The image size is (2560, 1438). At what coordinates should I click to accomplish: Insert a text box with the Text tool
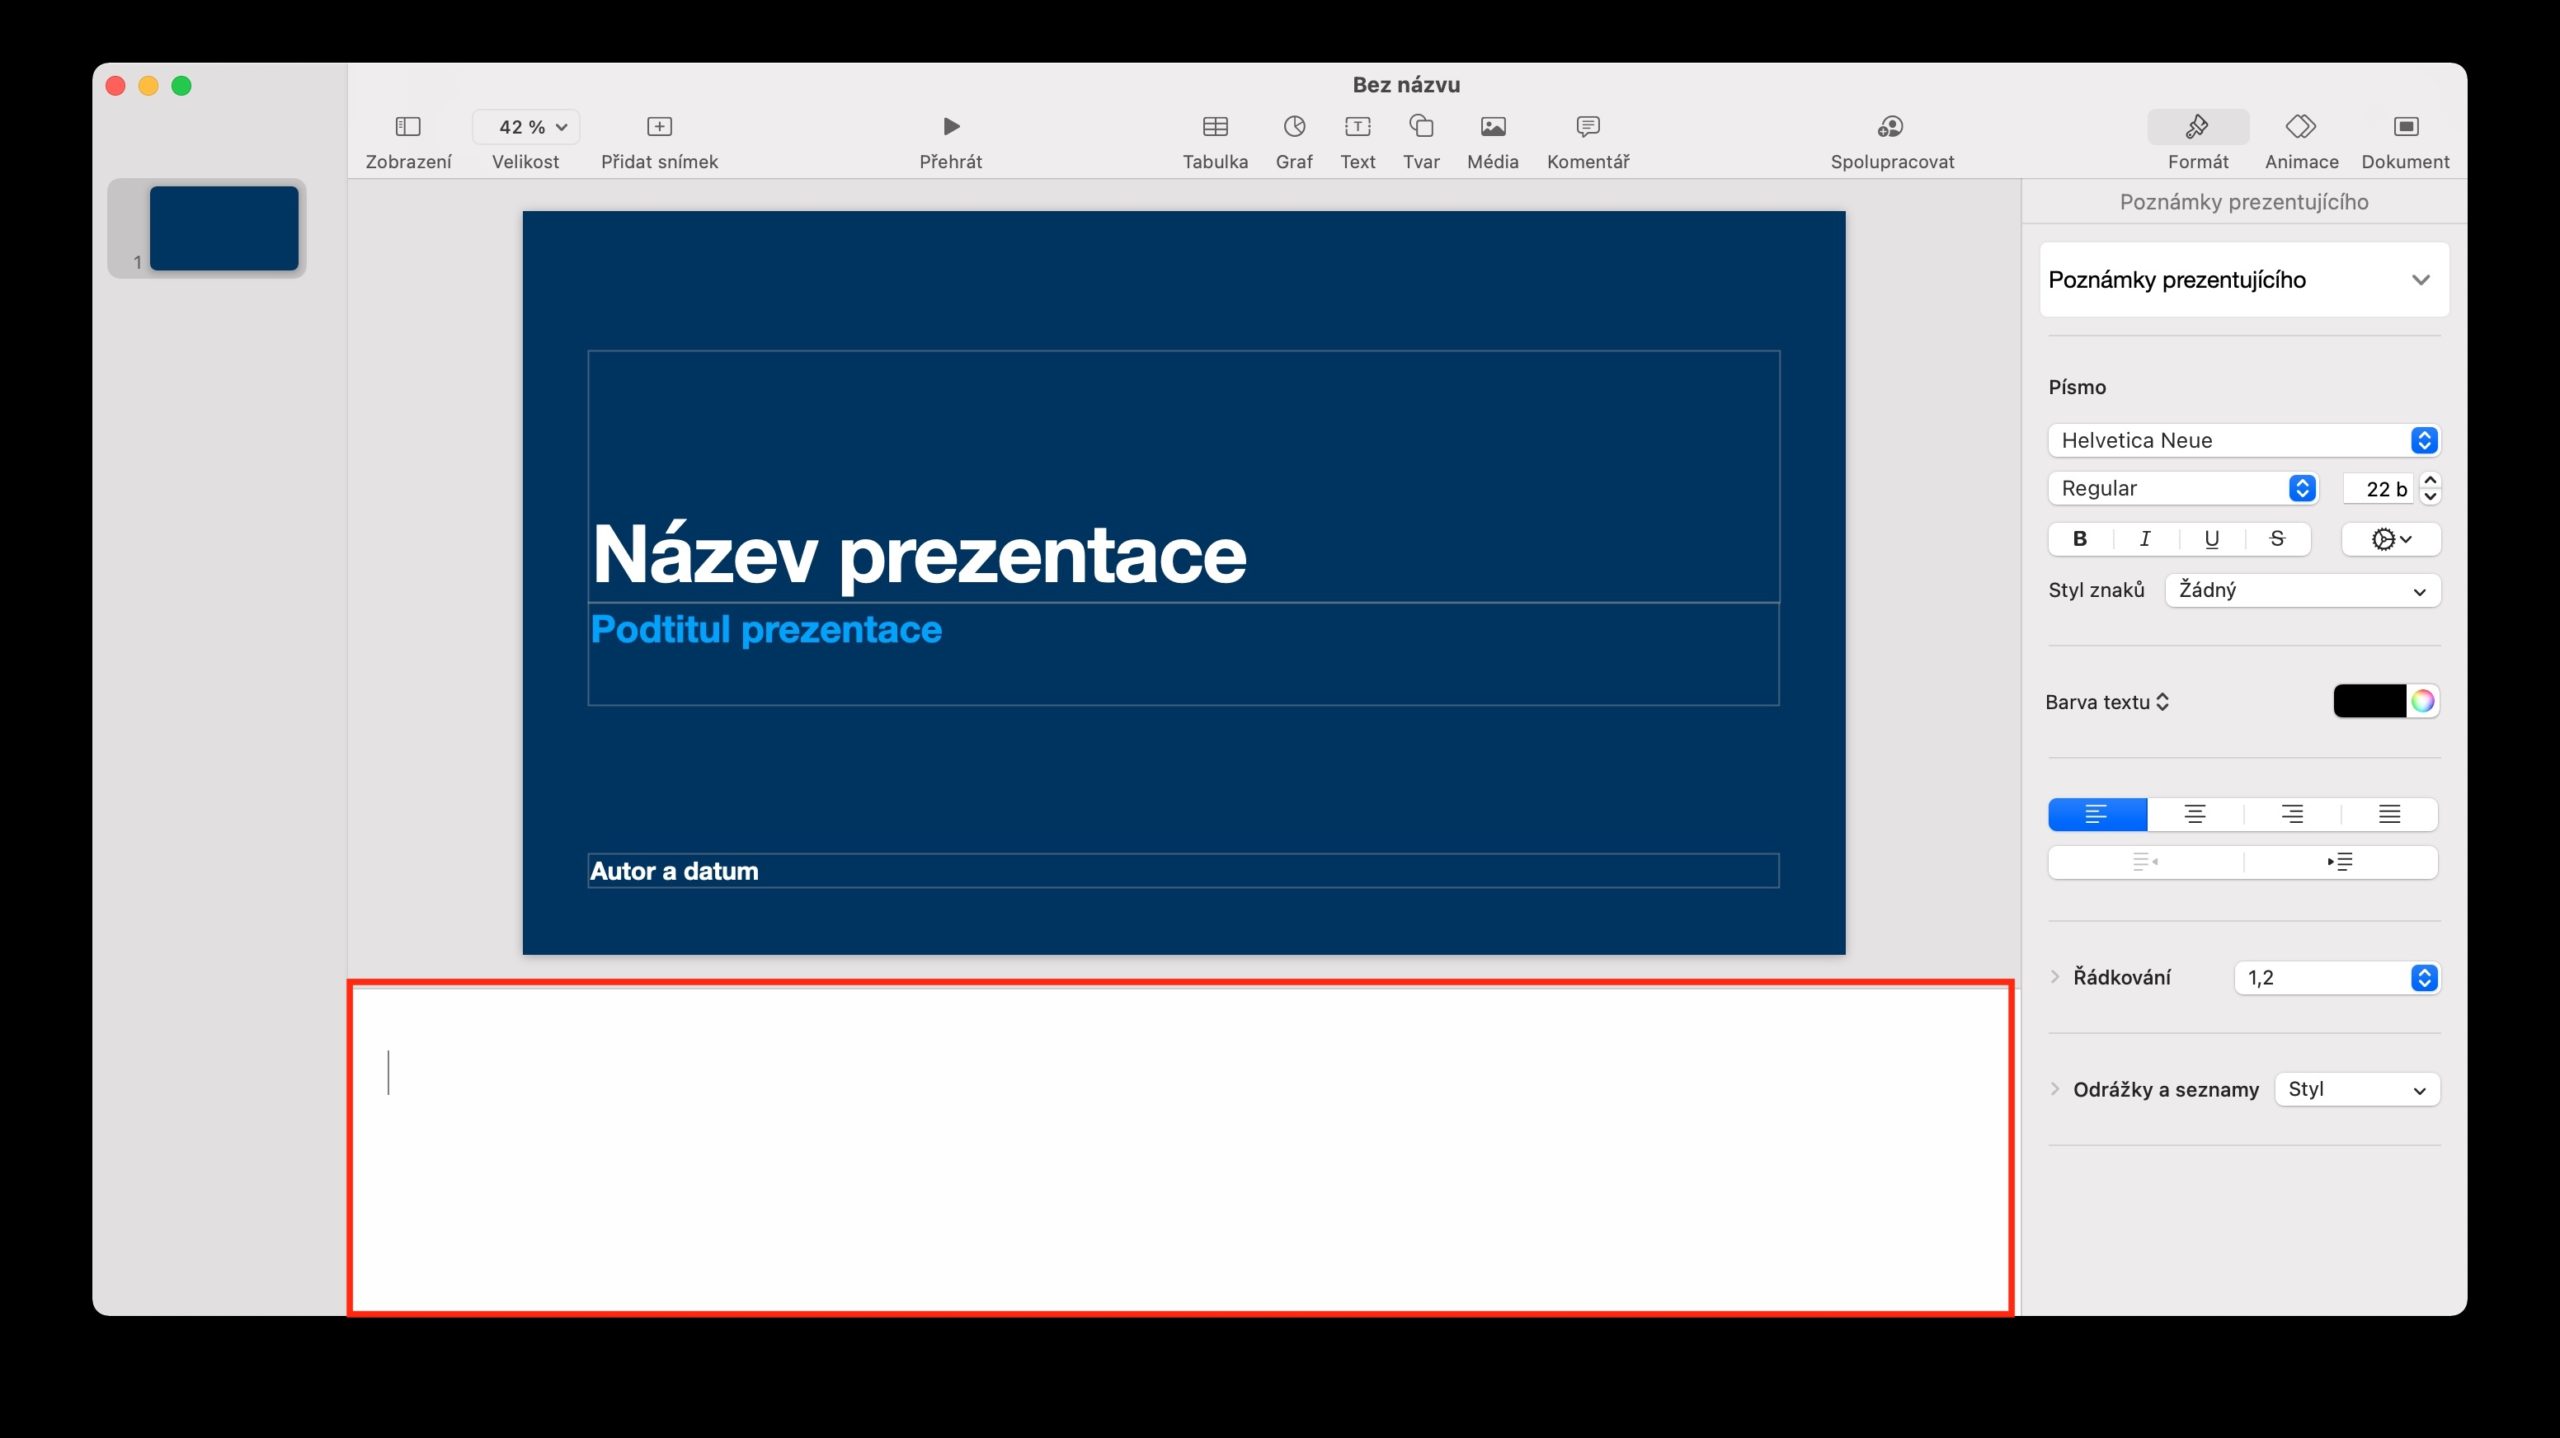(1357, 126)
